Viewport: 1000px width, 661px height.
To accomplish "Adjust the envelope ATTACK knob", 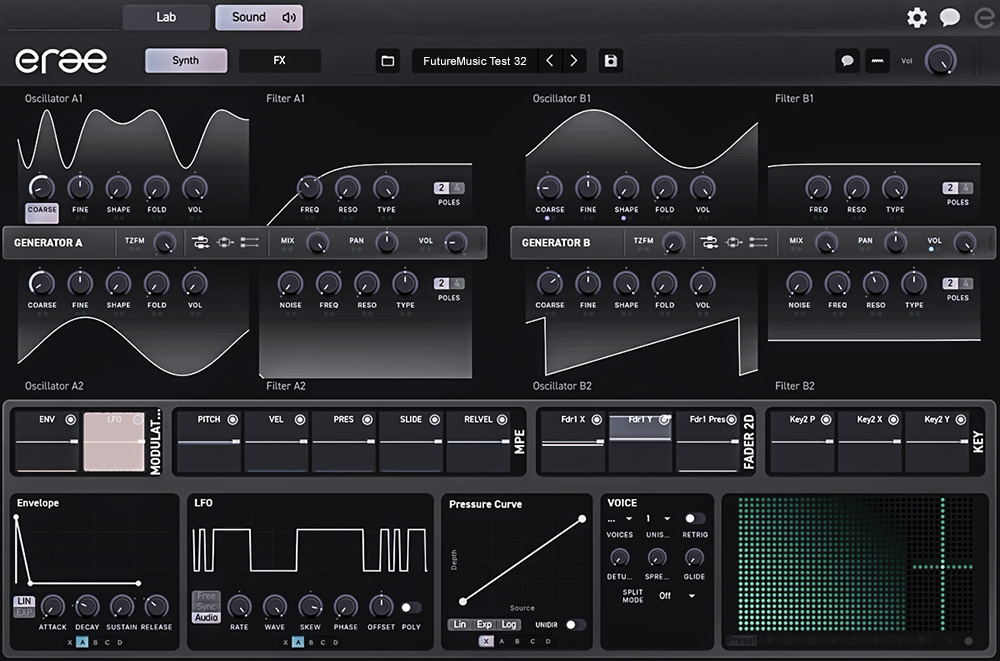I will coord(52,607).
